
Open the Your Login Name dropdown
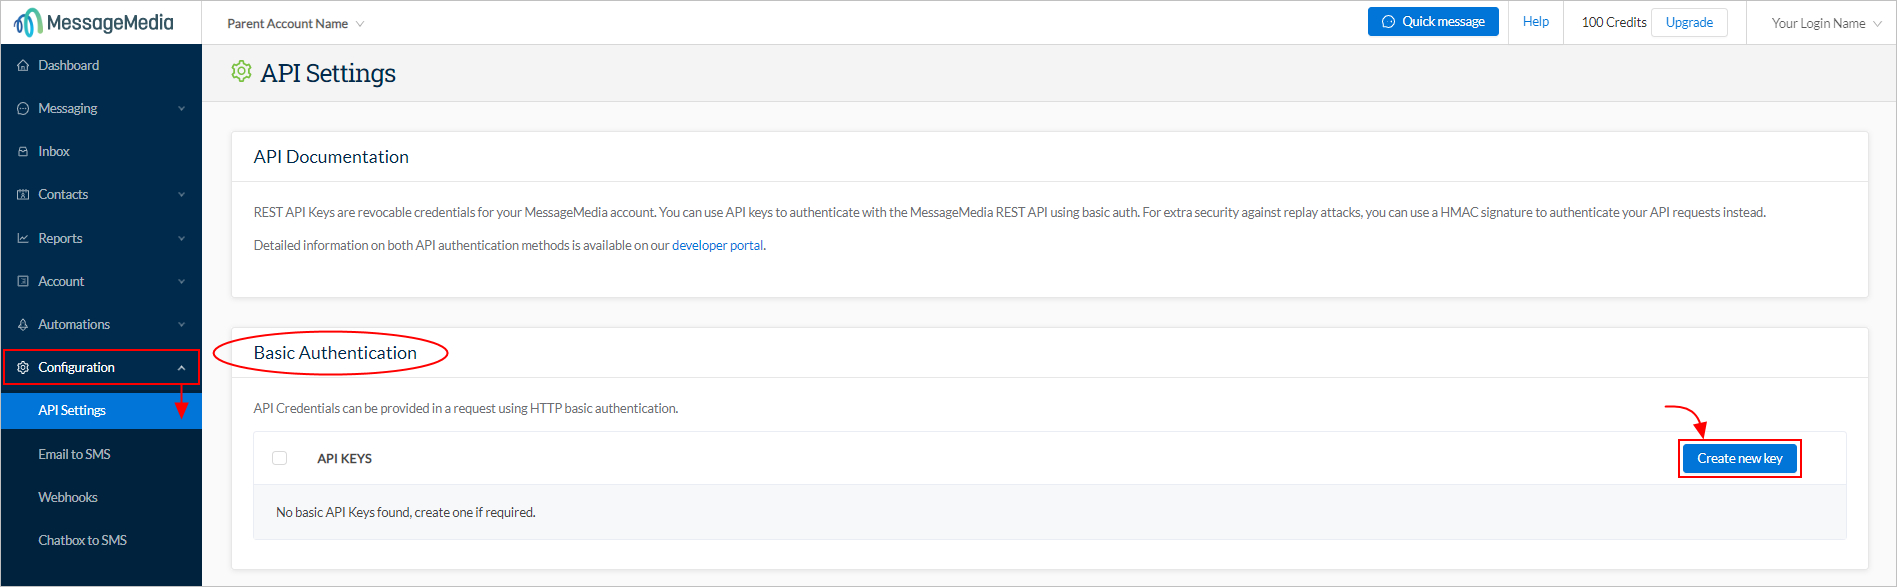(1826, 23)
